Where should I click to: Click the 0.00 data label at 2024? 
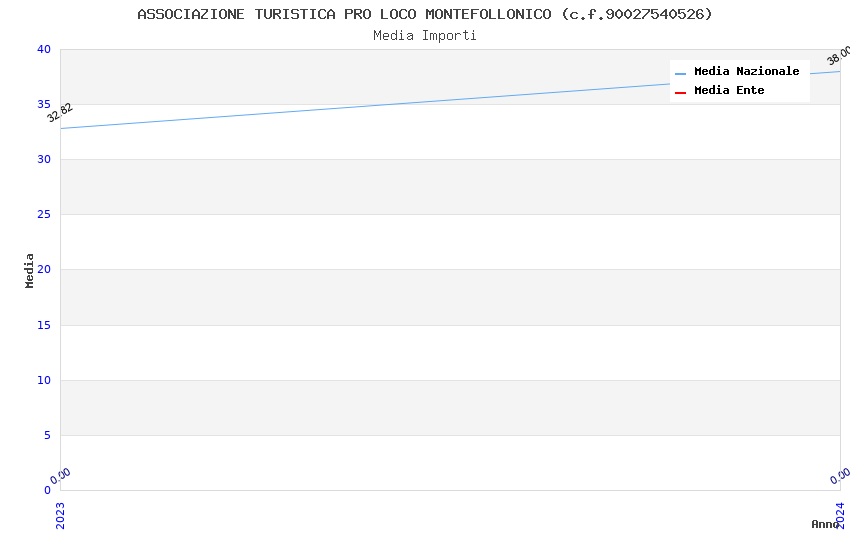[840, 476]
